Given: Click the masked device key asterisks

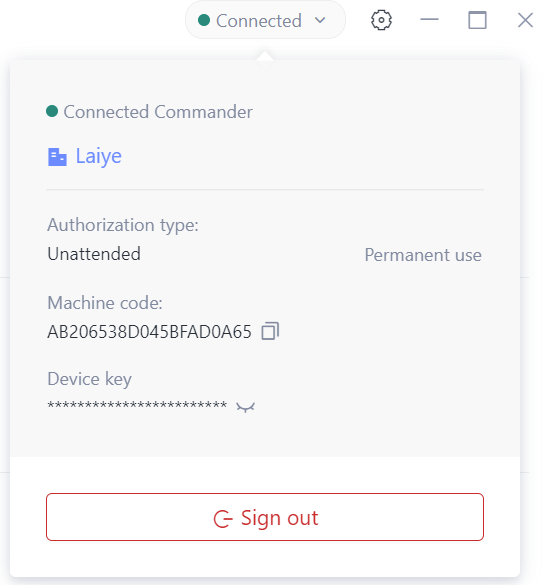Looking at the screenshot, I should (137, 405).
